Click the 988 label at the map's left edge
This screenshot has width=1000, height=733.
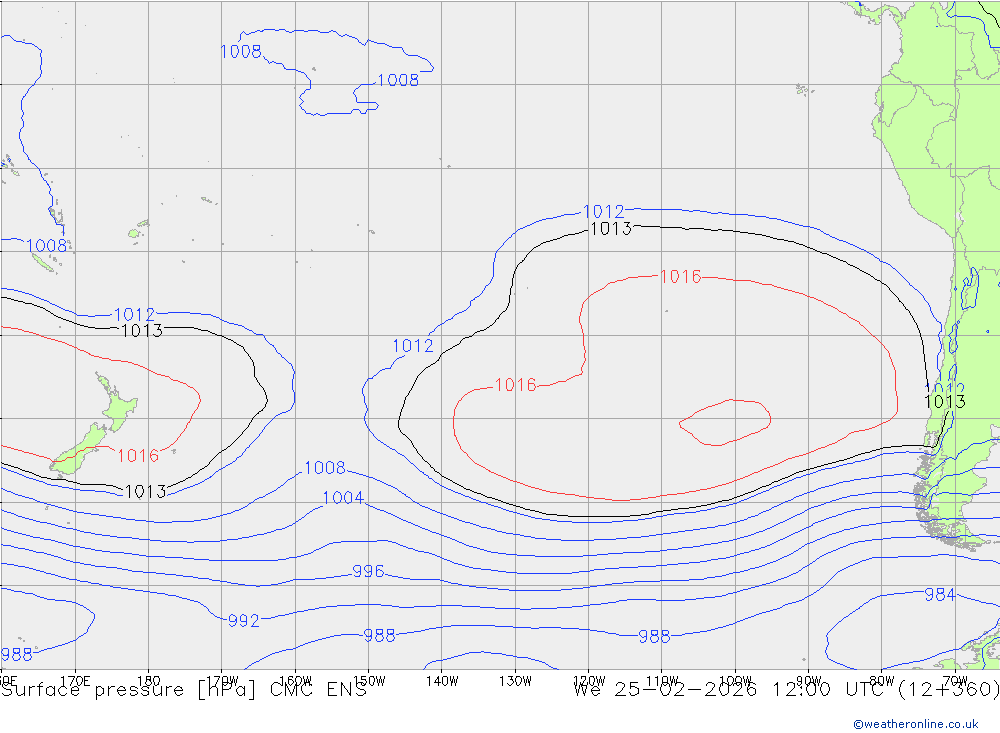pos(17,655)
